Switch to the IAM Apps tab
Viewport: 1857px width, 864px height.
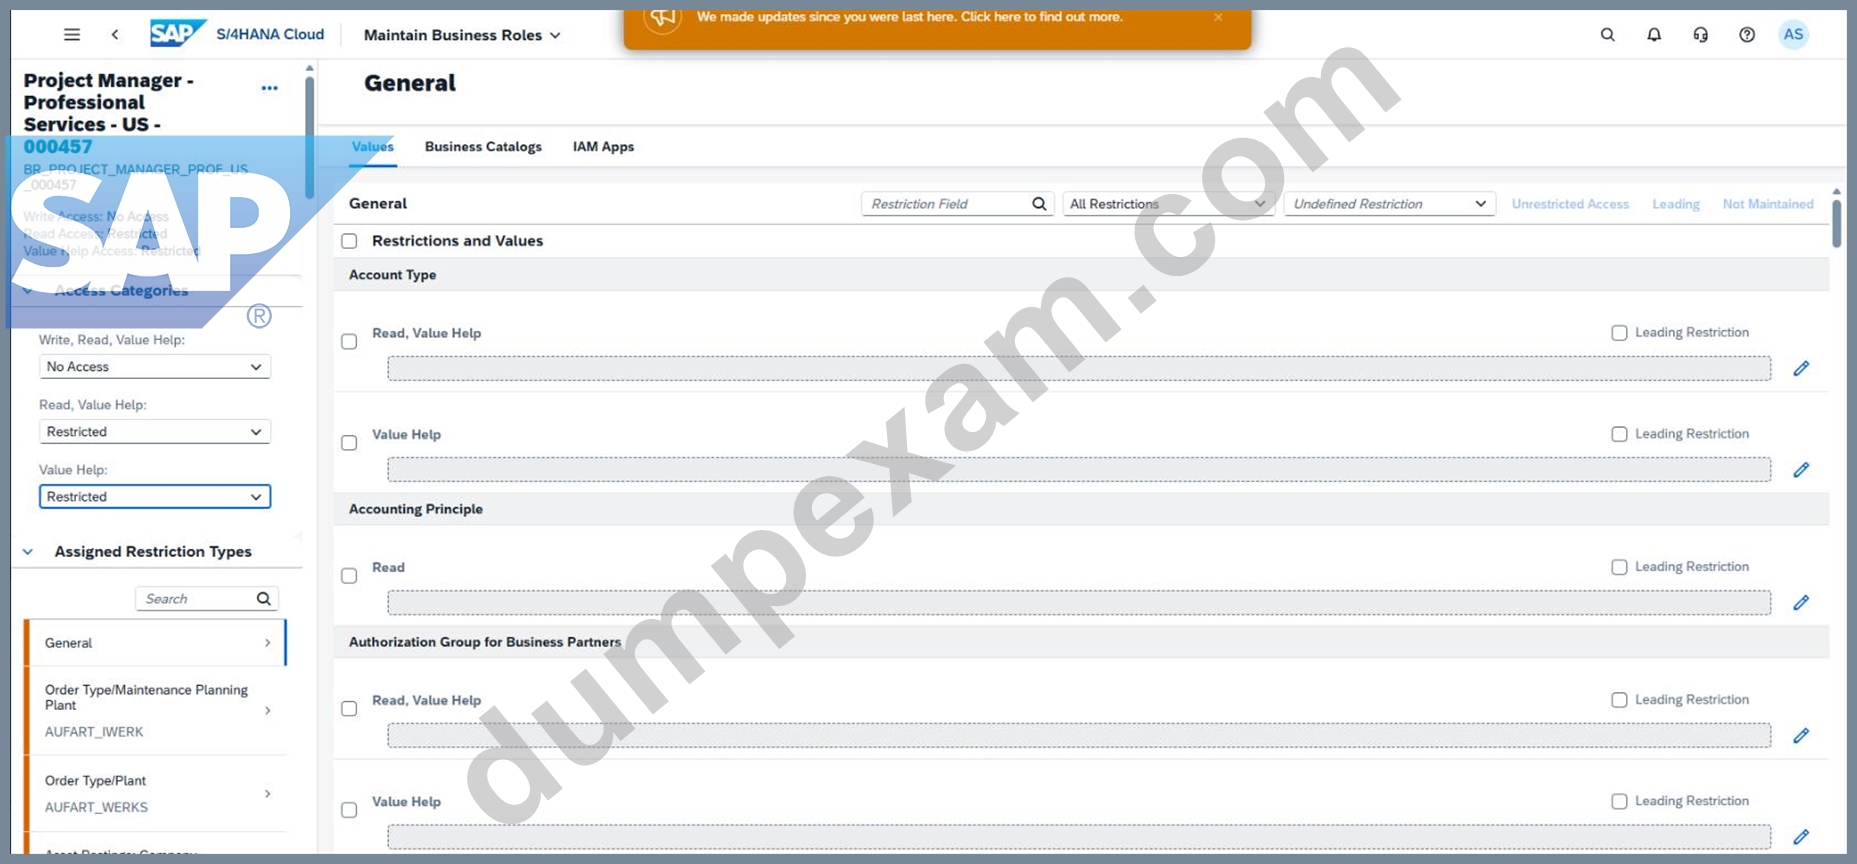click(603, 147)
